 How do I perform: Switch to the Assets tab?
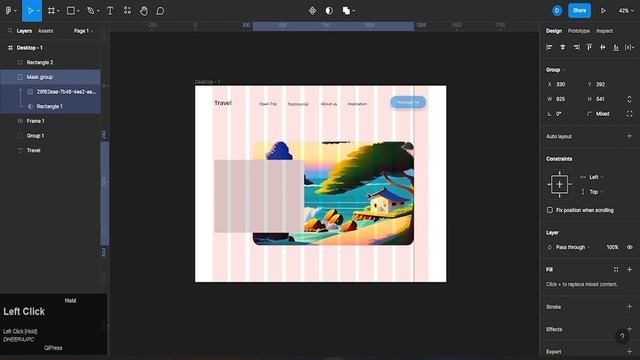pyautogui.click(x=45, y=31)
